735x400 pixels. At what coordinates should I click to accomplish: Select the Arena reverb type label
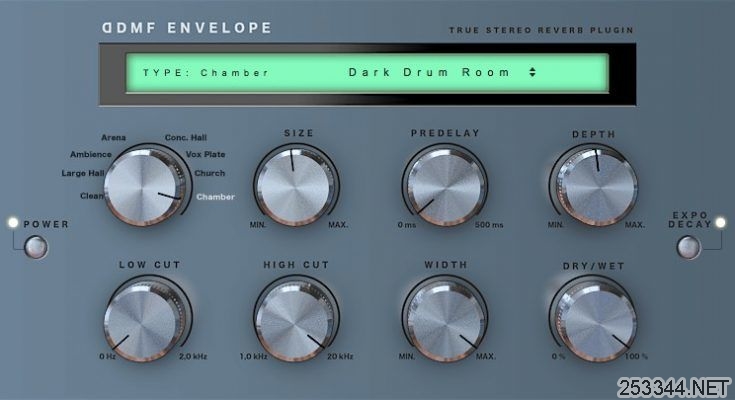[x=113, y=137]
